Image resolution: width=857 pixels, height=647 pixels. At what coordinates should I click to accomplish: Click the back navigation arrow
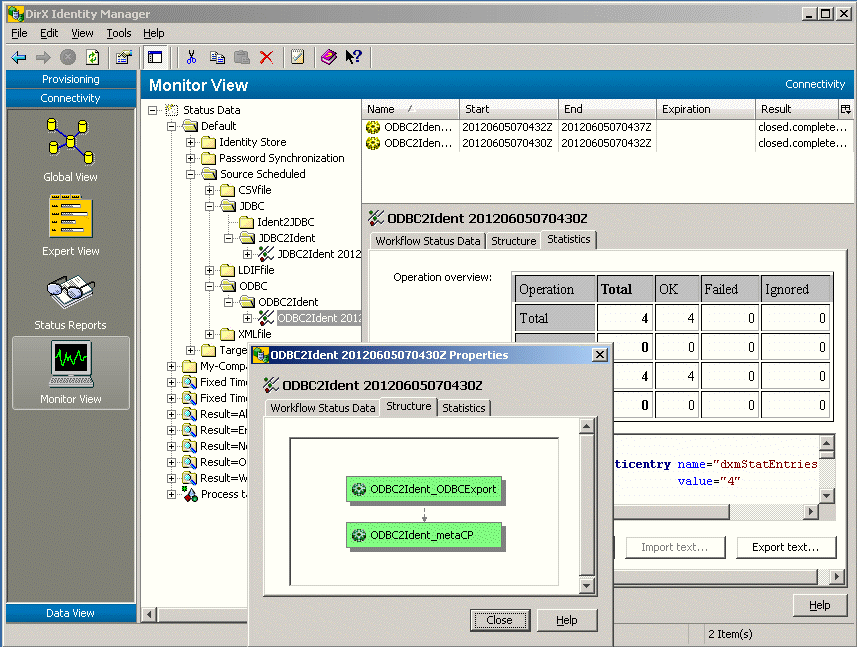18,57
